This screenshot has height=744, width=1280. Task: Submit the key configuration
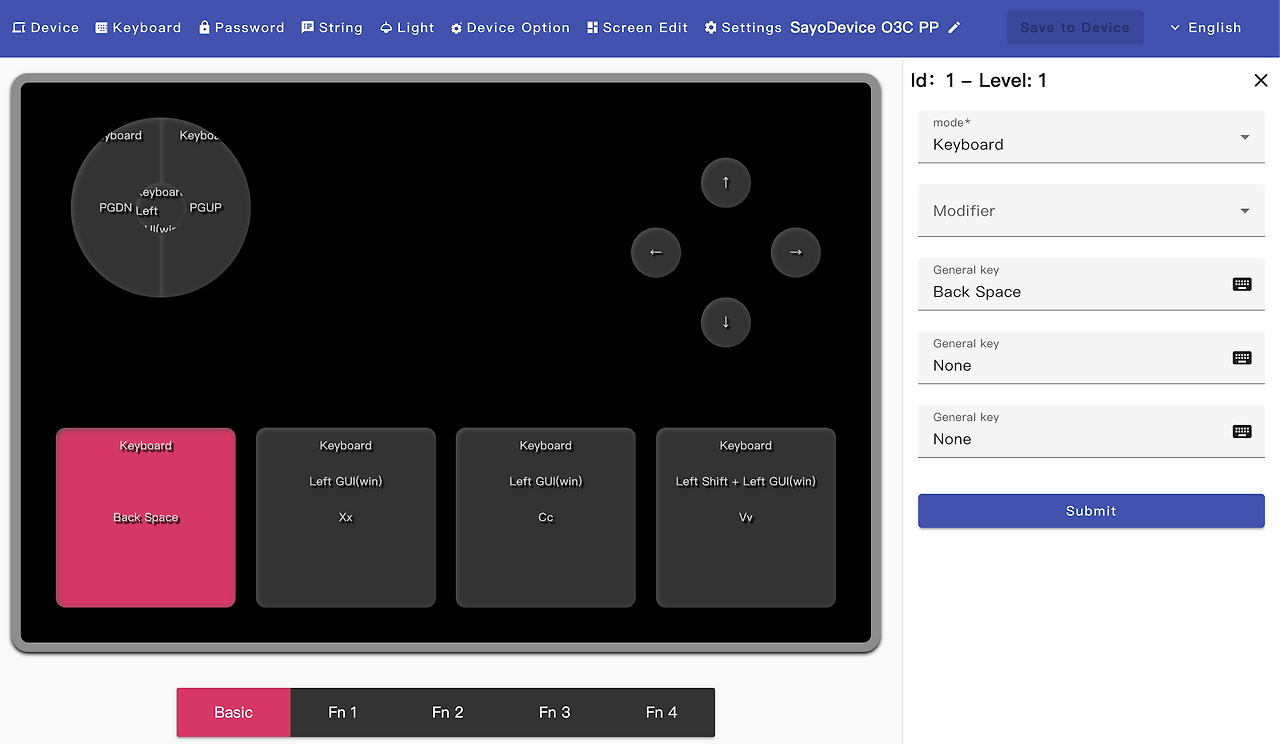(x=1091, y=511)
